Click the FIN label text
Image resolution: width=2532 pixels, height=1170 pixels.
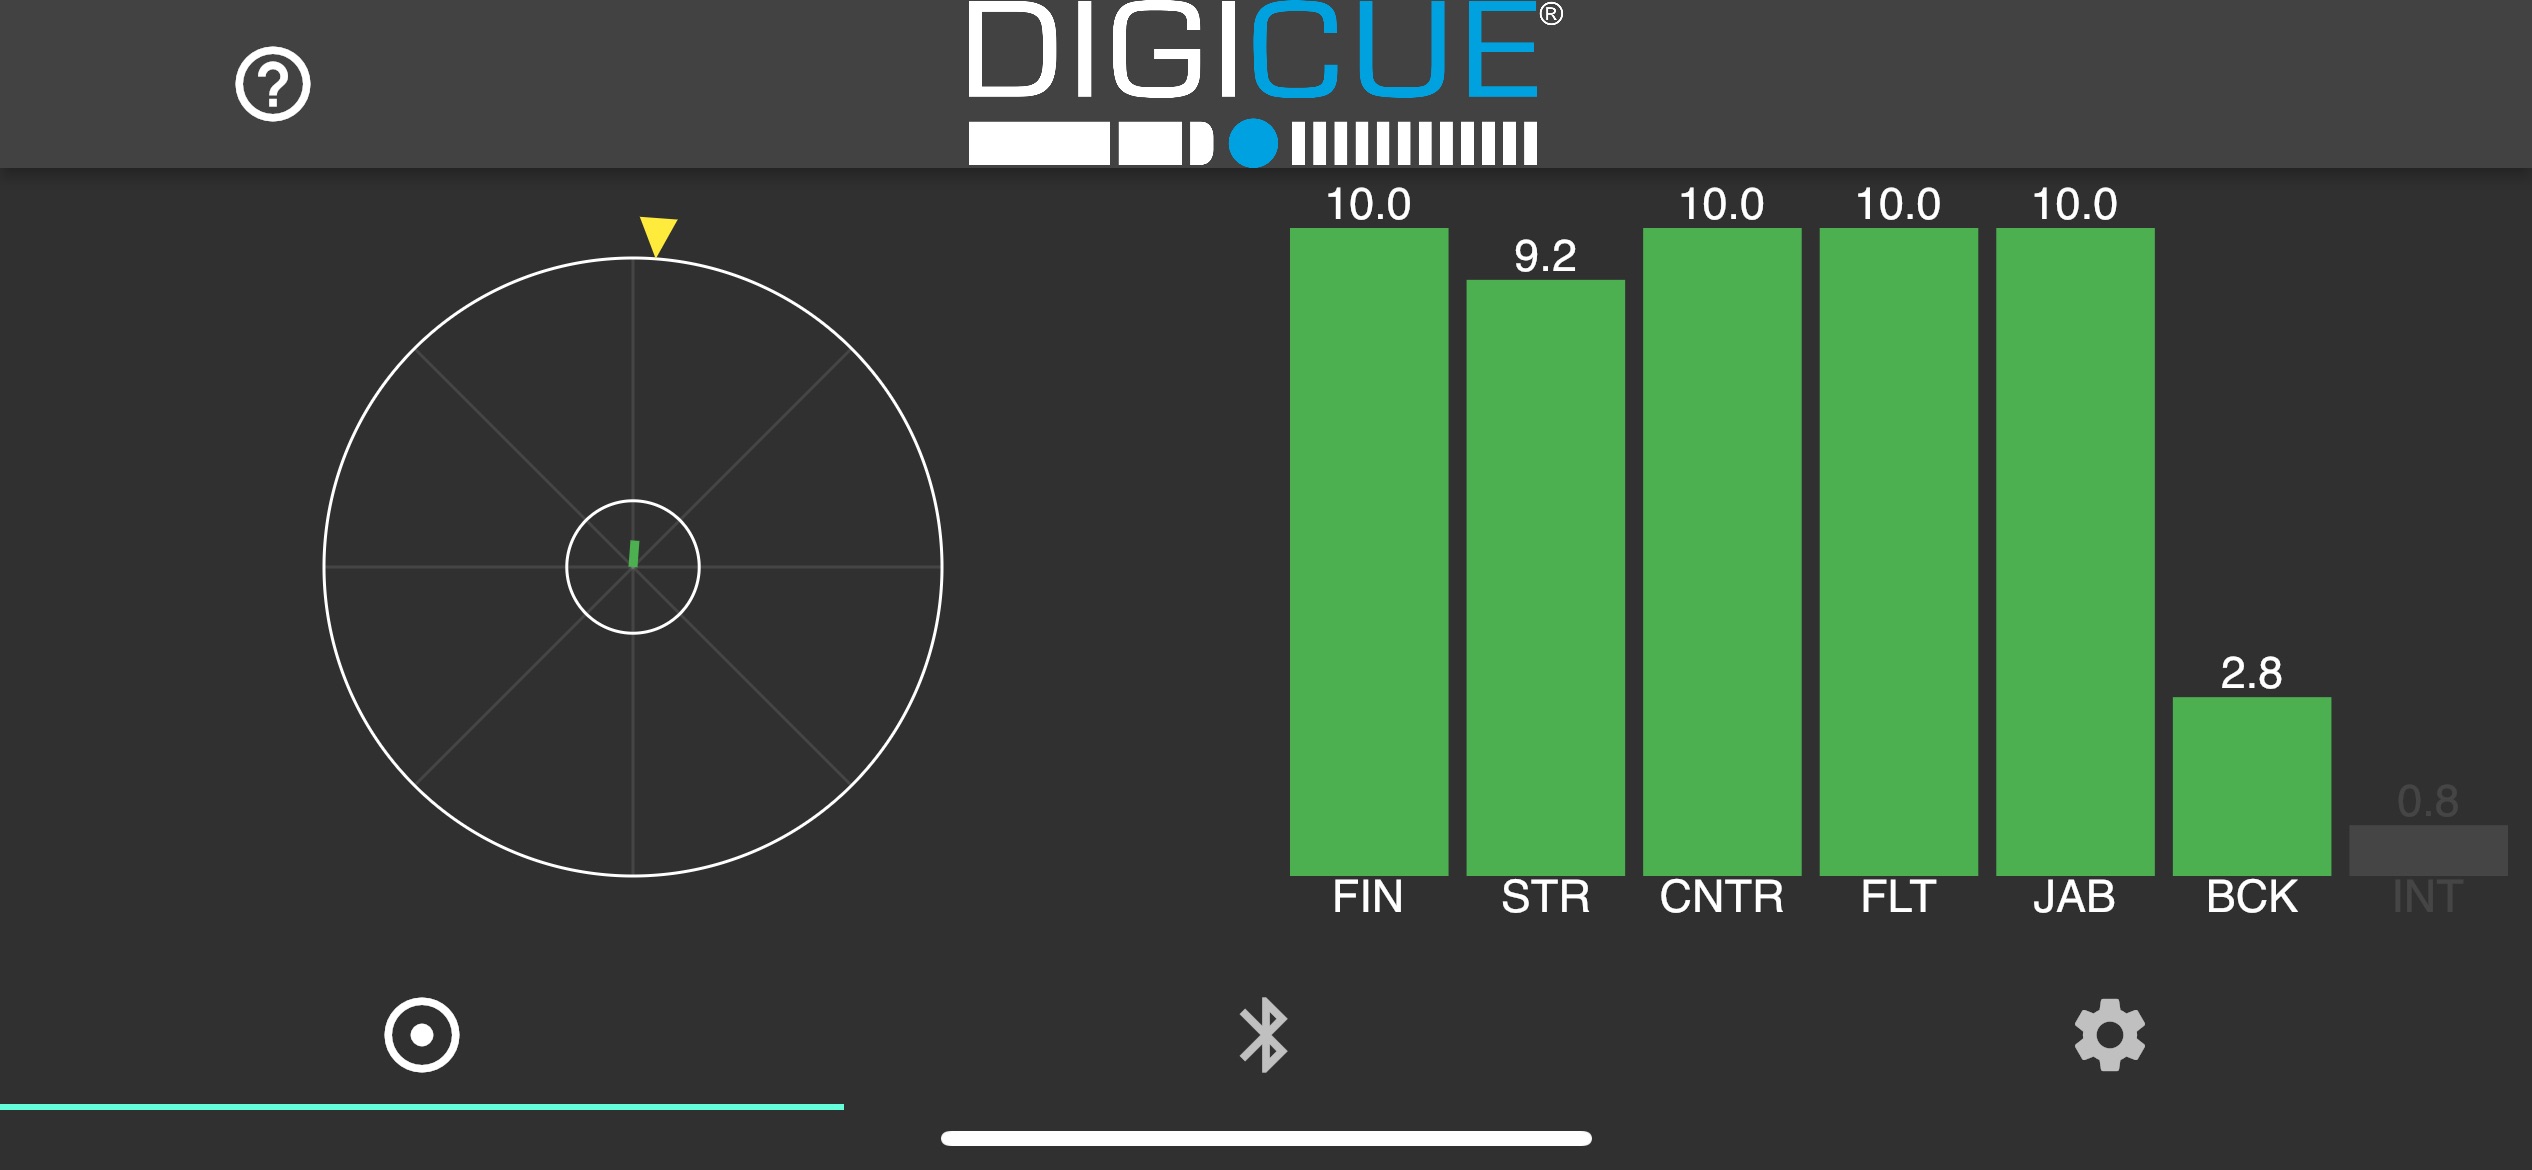1368,897
